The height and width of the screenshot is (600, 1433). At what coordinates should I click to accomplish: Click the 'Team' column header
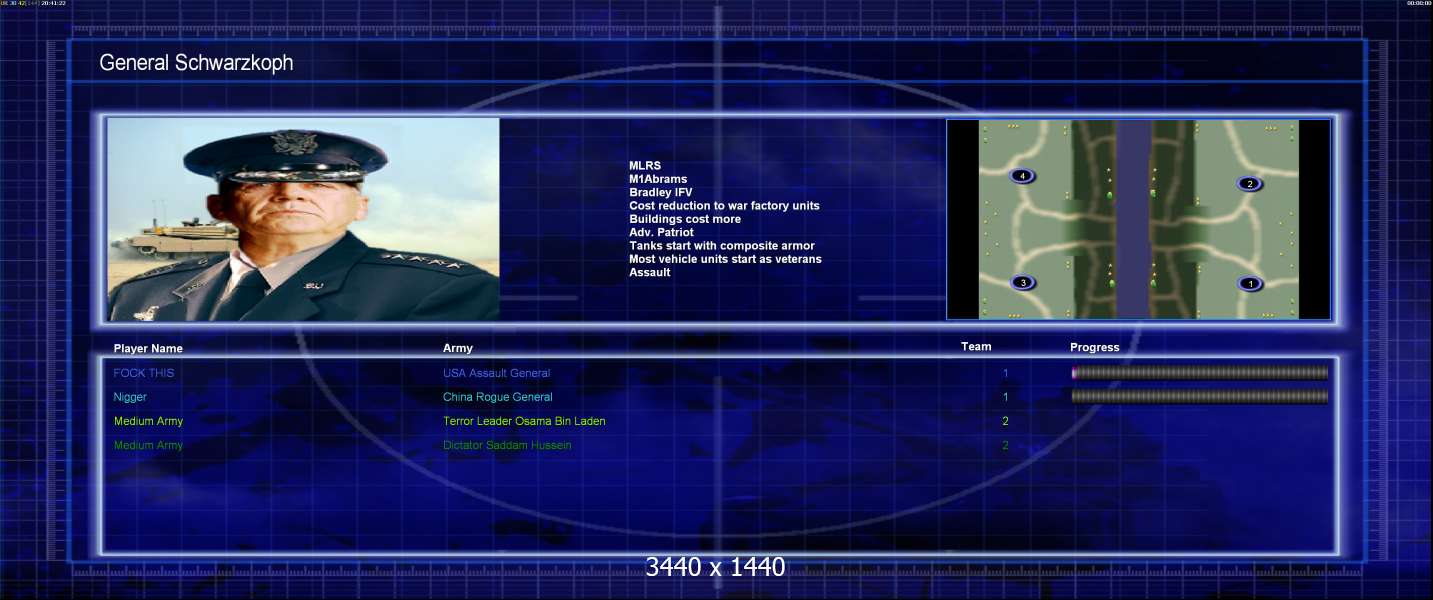point(976,347)
